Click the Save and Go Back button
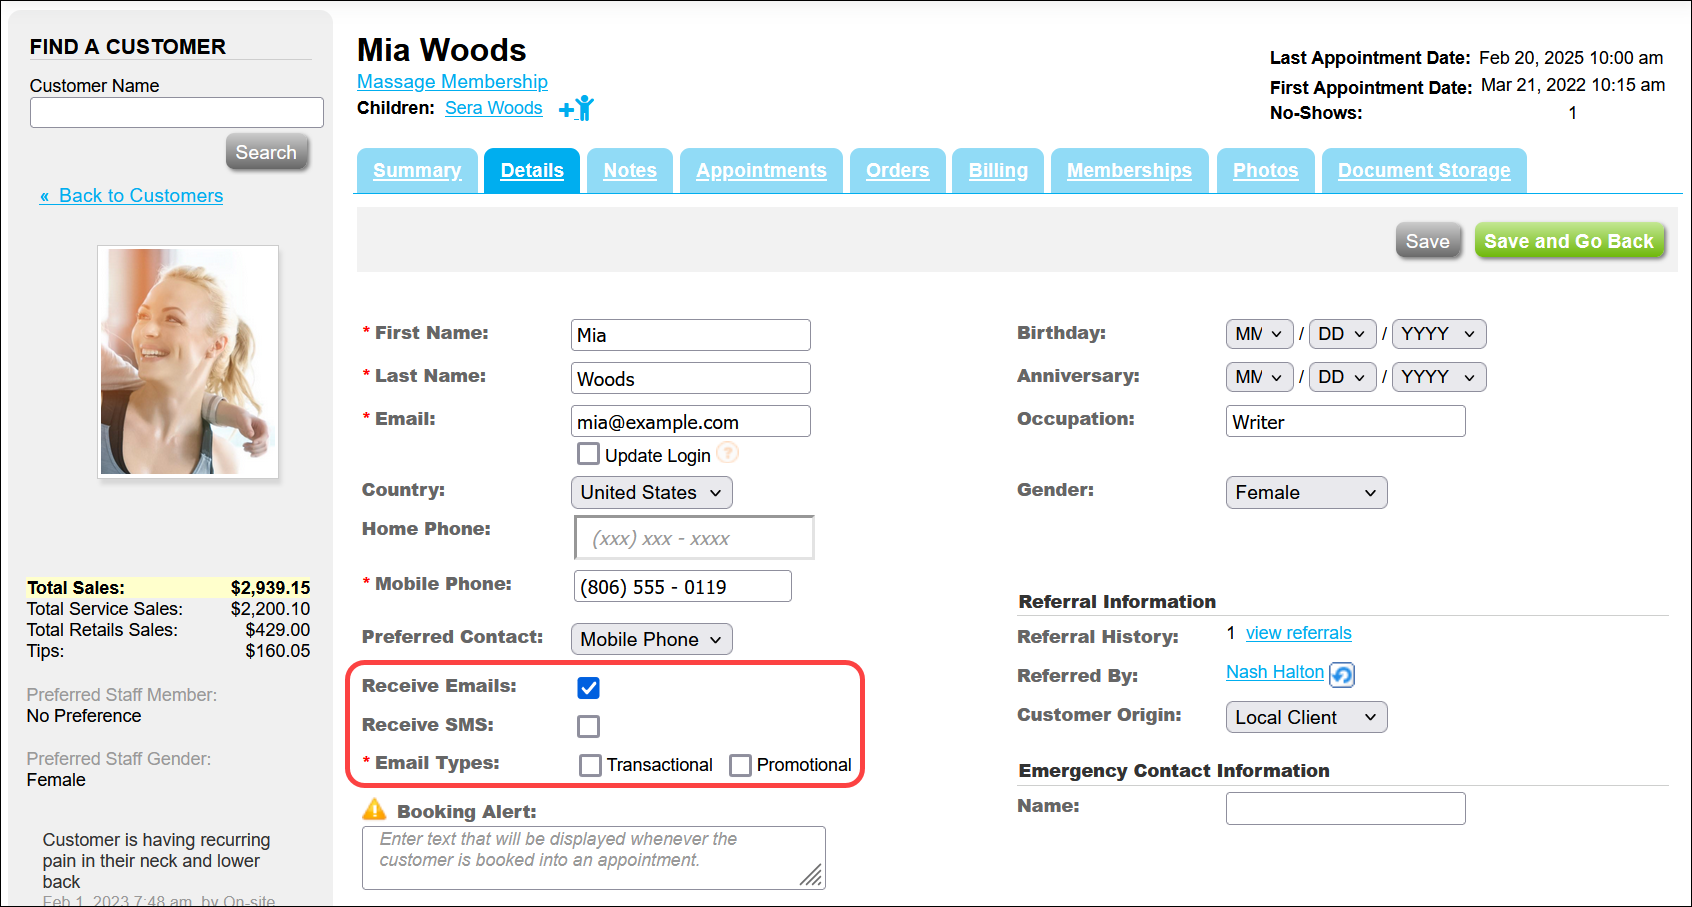The image size is (1692, 907). click(1569, 240)
